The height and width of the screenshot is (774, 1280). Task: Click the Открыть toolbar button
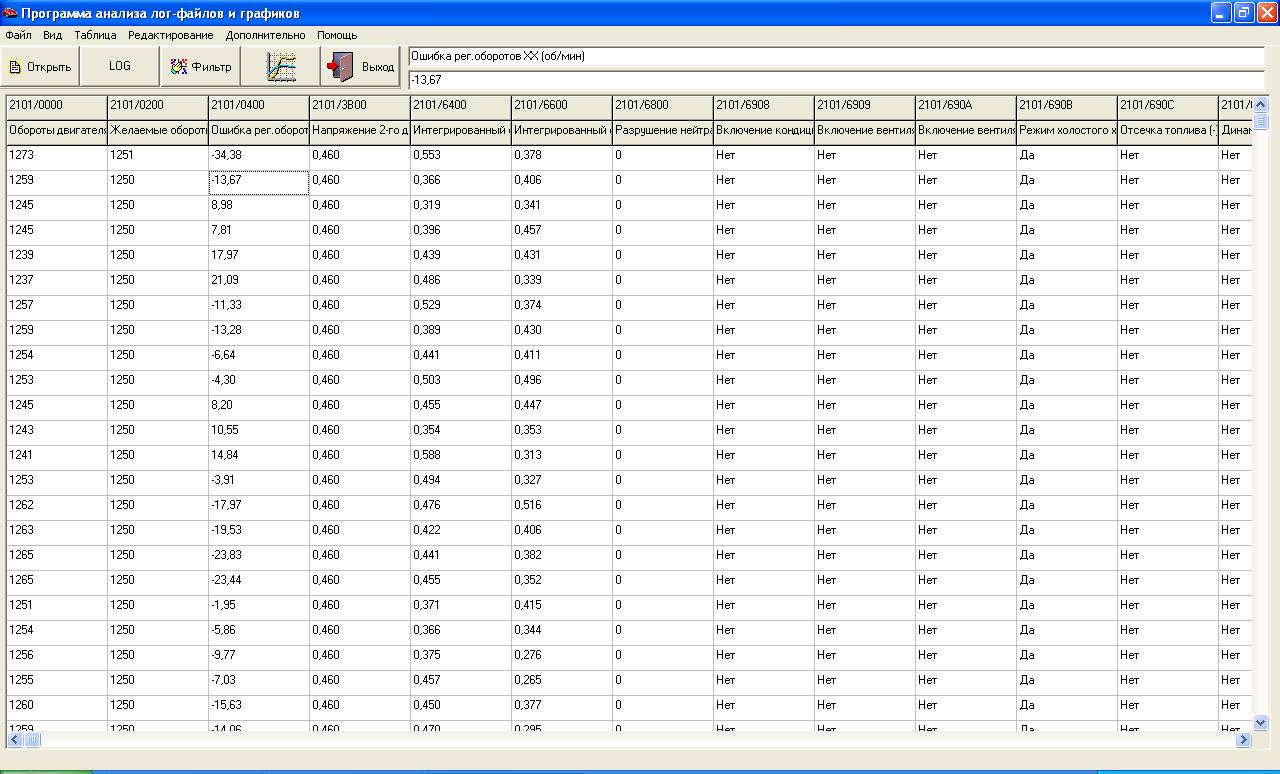40,67
